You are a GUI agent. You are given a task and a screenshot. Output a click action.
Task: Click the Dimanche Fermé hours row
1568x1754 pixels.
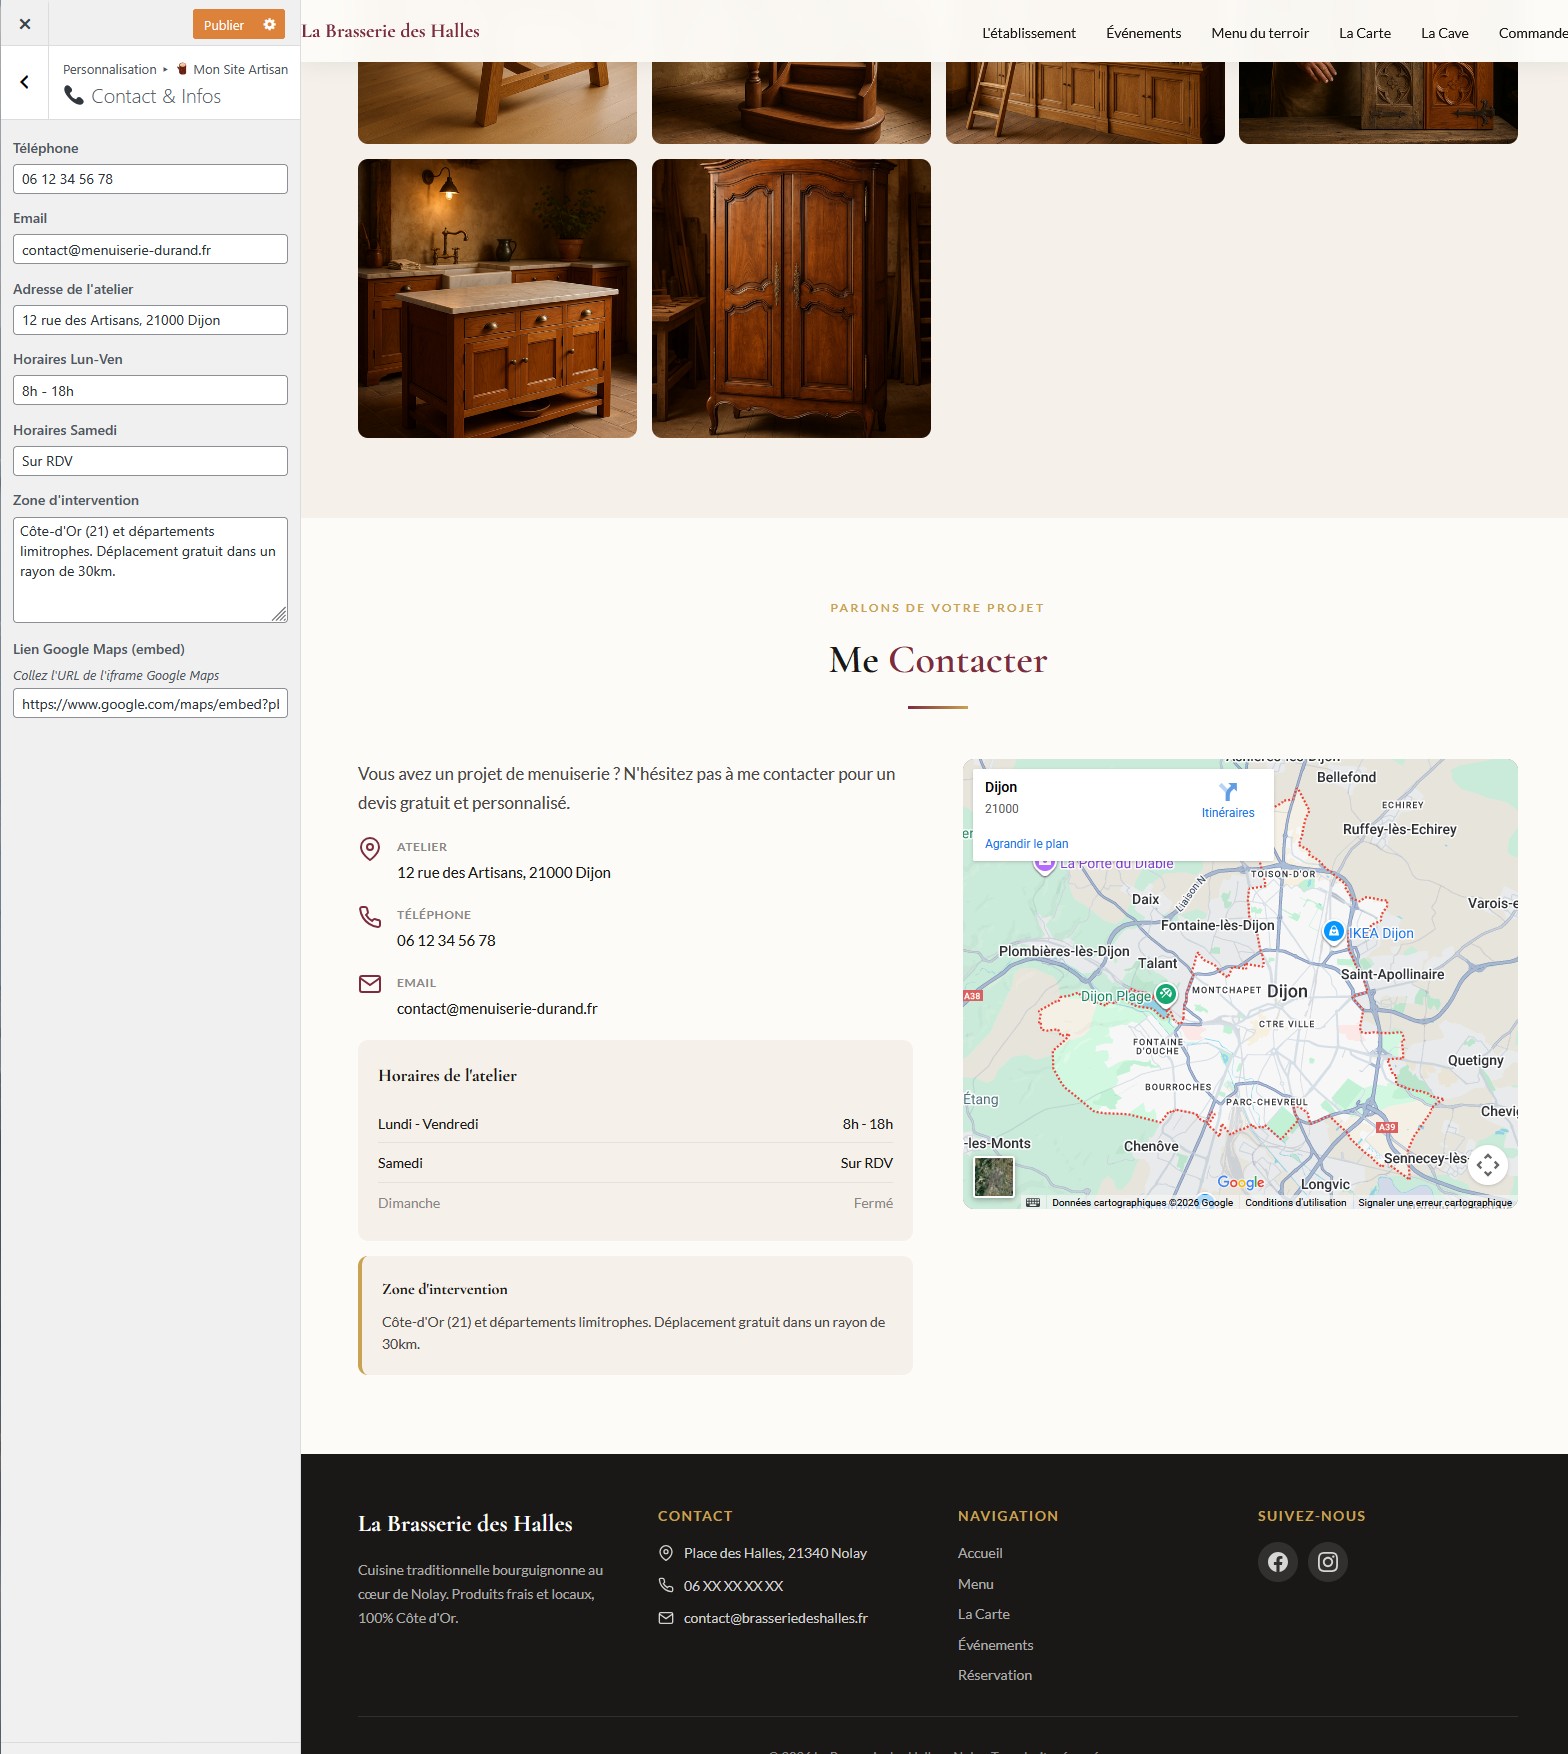click(x=635, y=1203)
